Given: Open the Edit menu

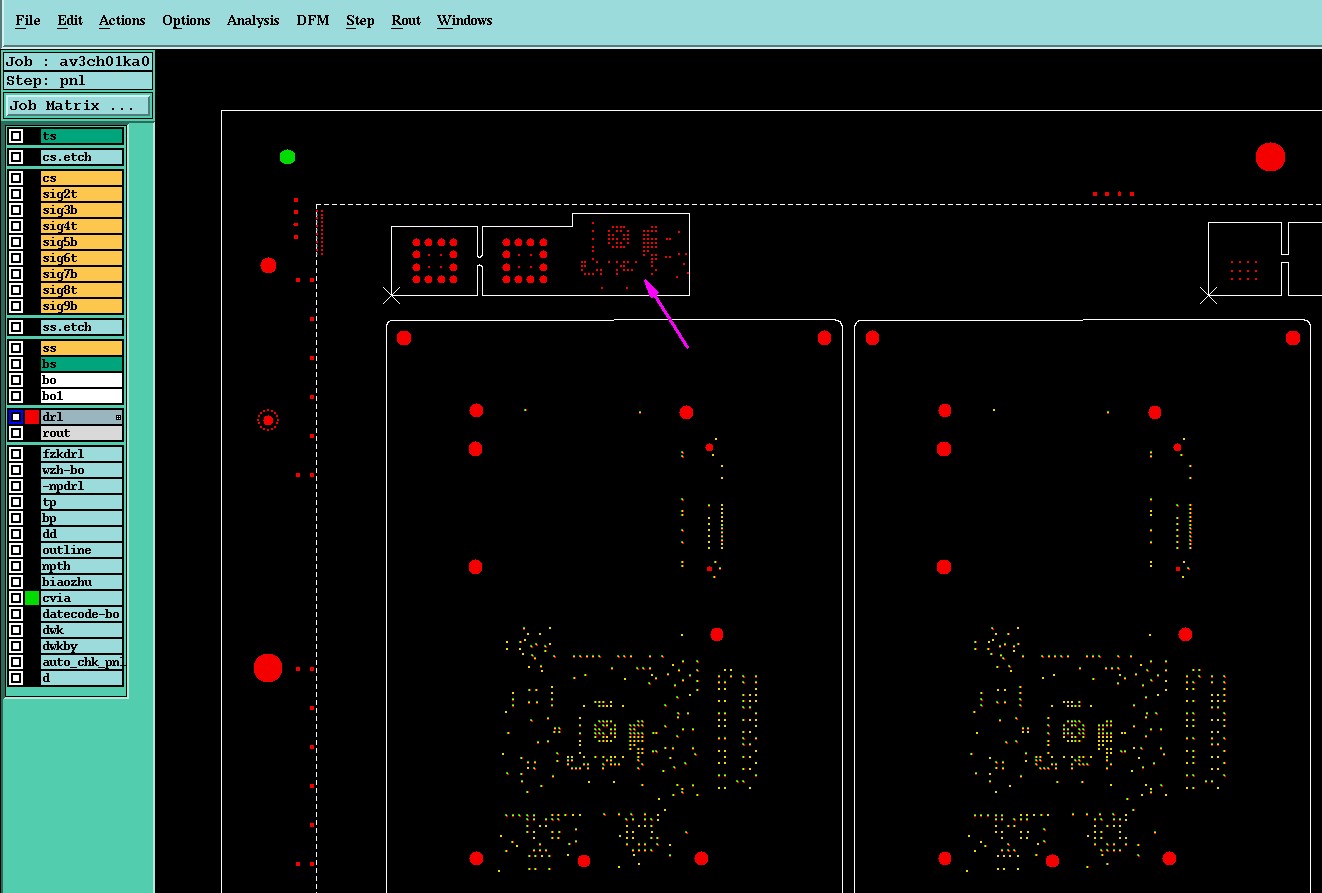Looking at the screenshot, I should [70, 20].
